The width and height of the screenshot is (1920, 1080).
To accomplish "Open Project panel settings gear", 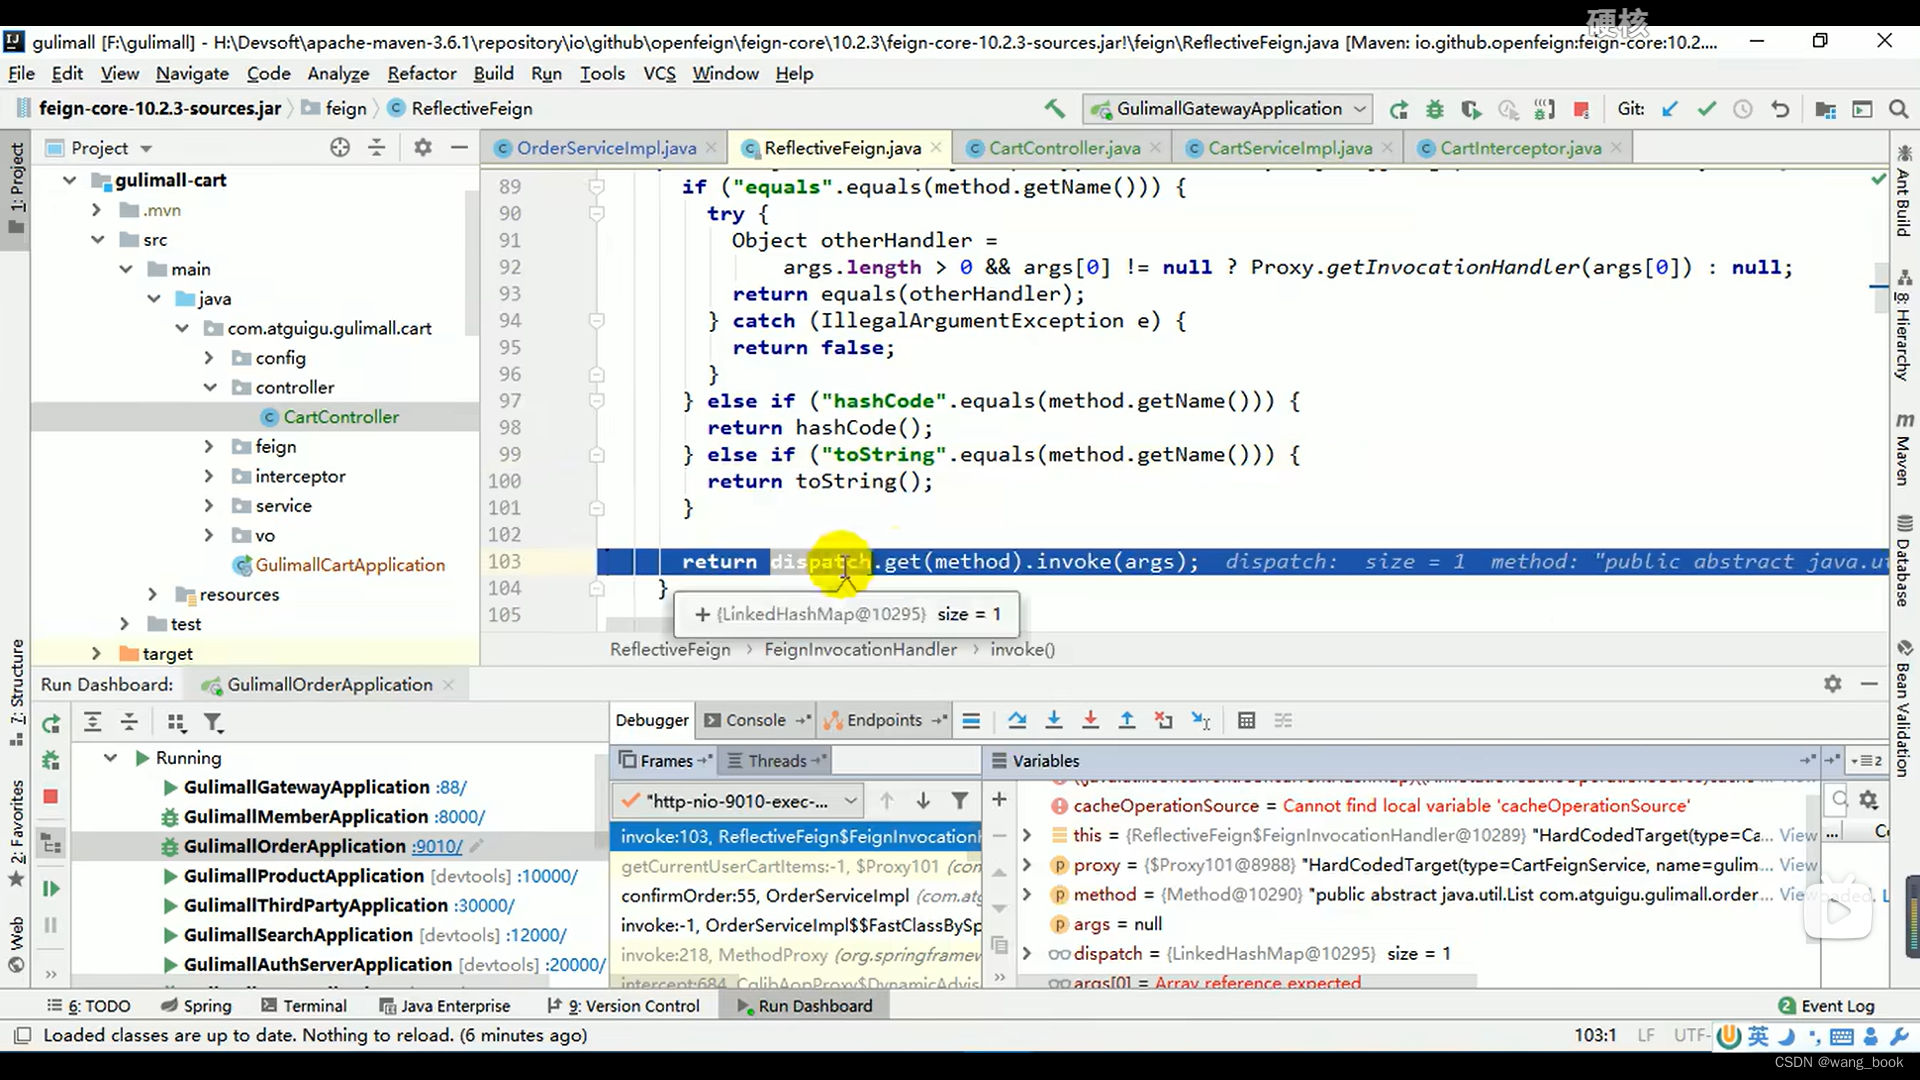I will coord(423,148).
